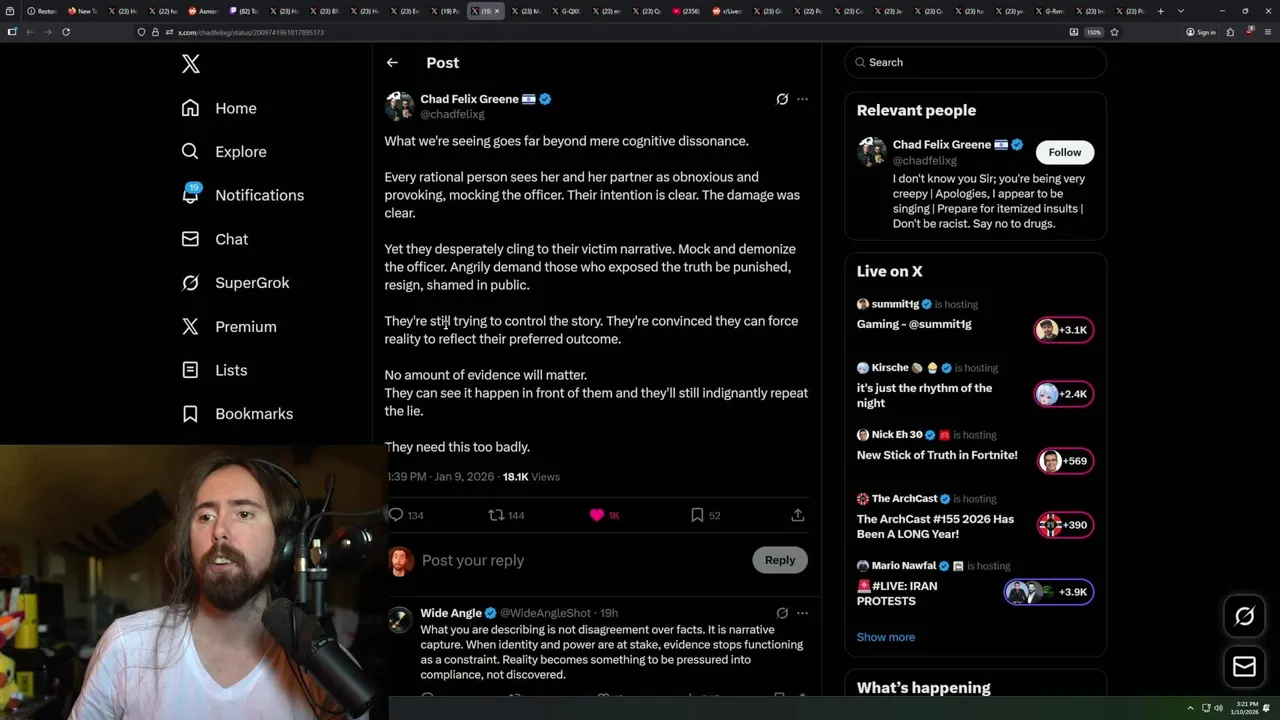Click Grok icon on Chad Felix Greene's post
This screenshot has width=1280, height=720.
pos(782,99)
